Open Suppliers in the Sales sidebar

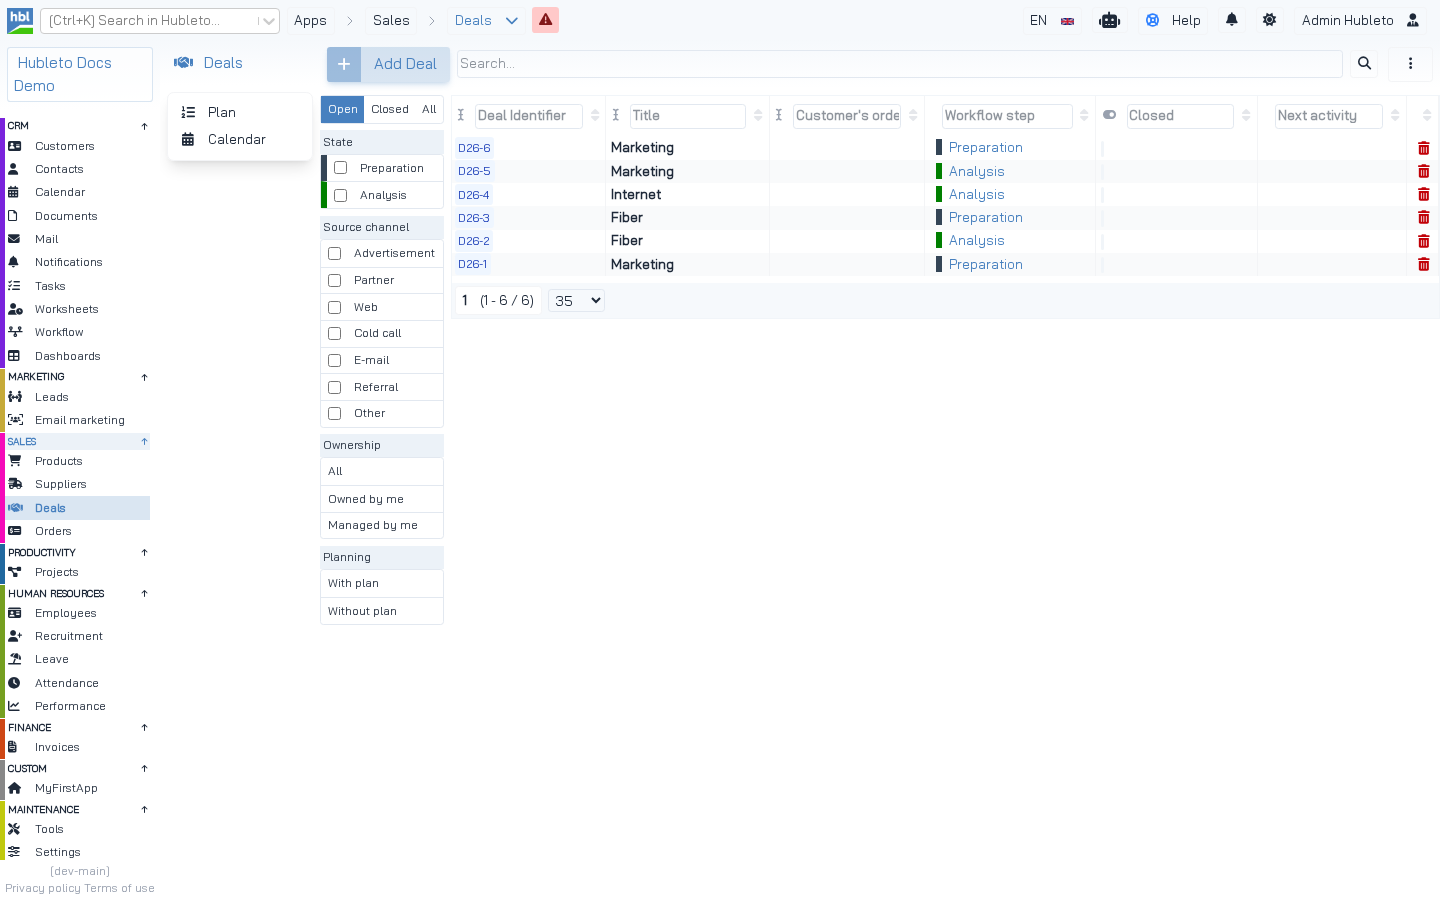(77, 484)
